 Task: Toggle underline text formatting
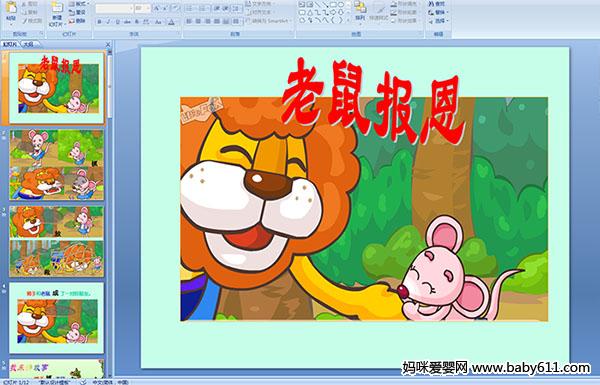(117, 22)
